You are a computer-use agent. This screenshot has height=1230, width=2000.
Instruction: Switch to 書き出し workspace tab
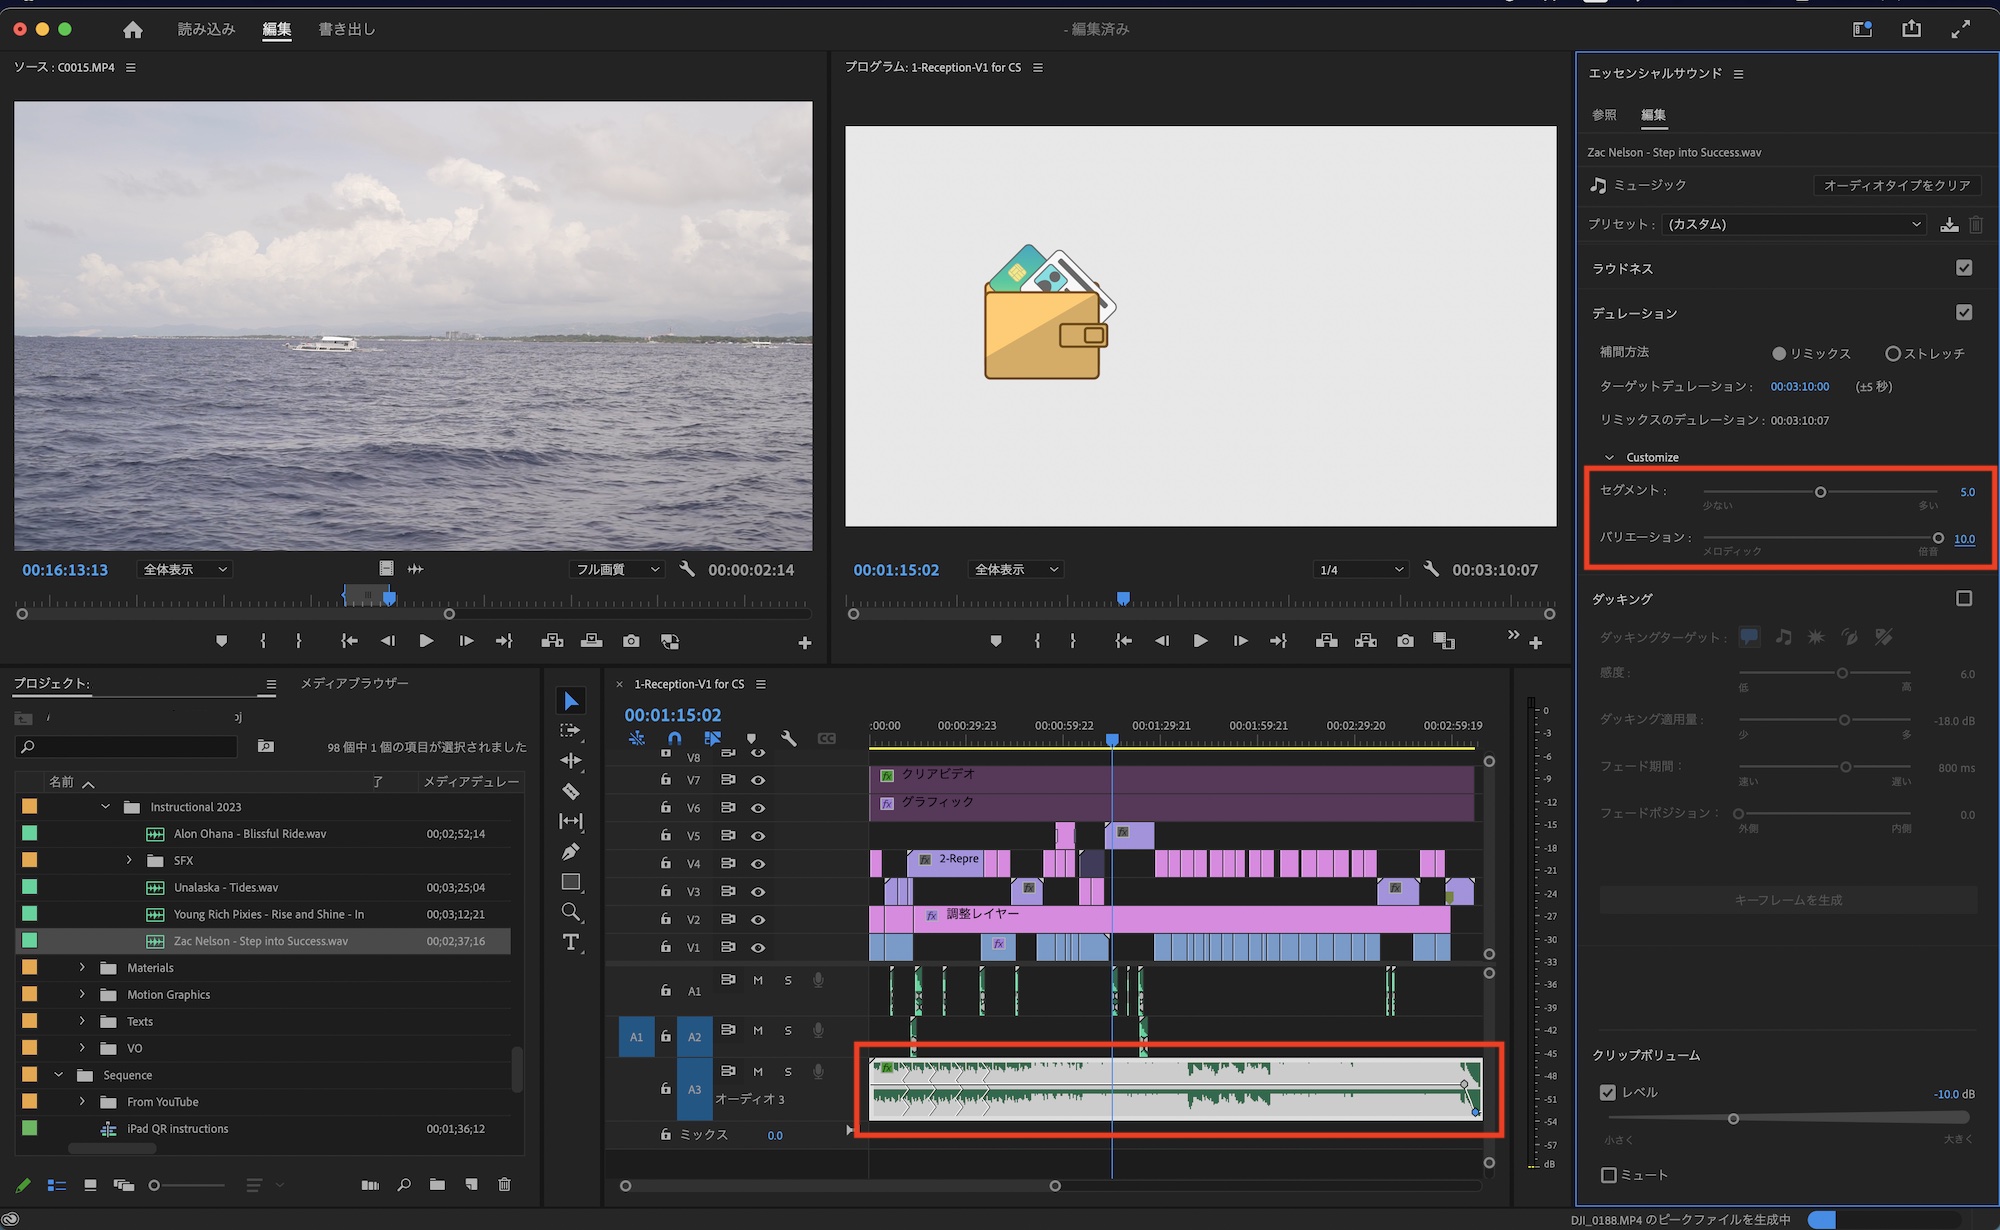pos(346,30)
